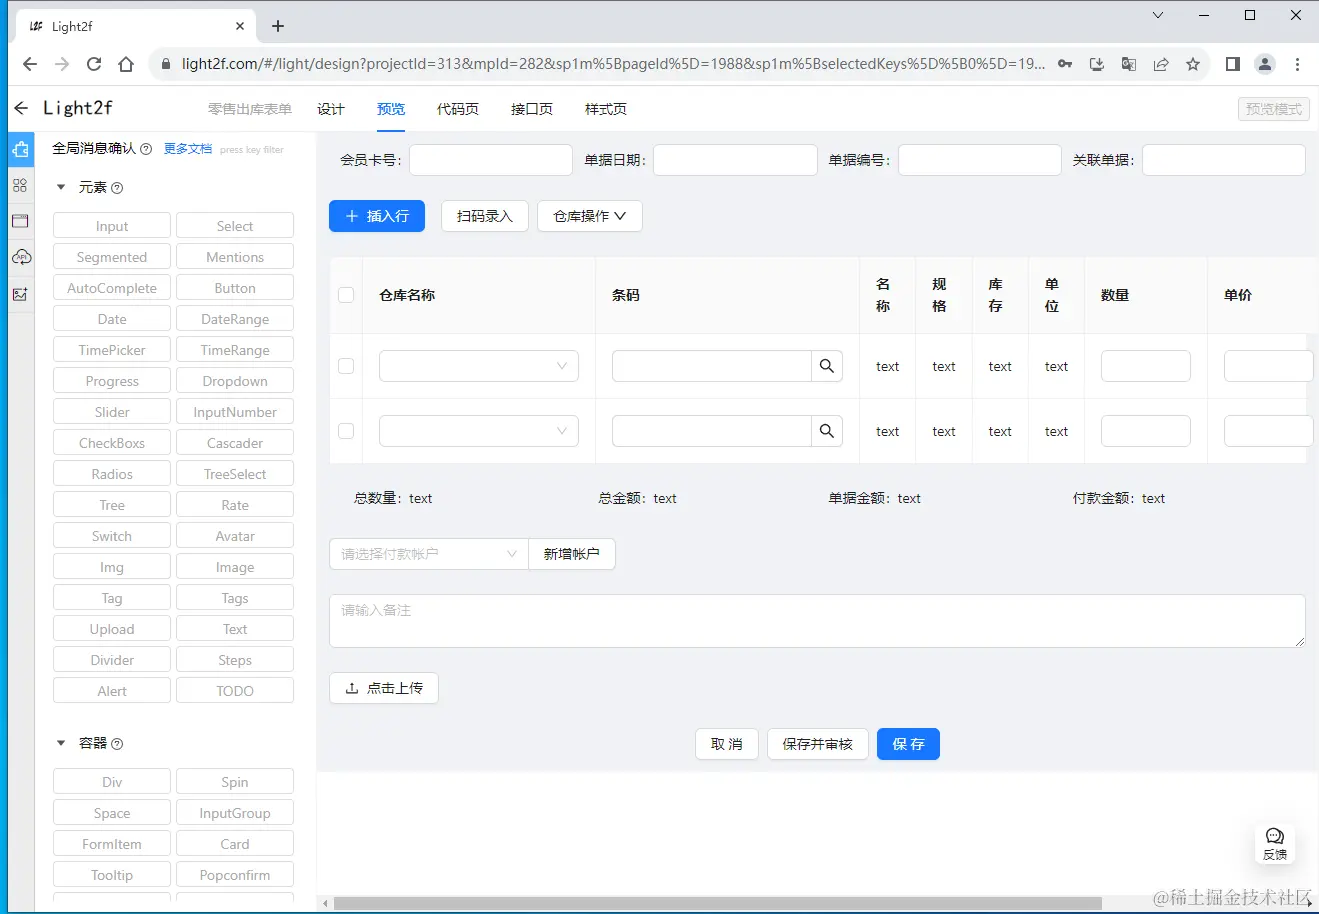Open the 请选择付款帐户 dropdown

[429, 554]
